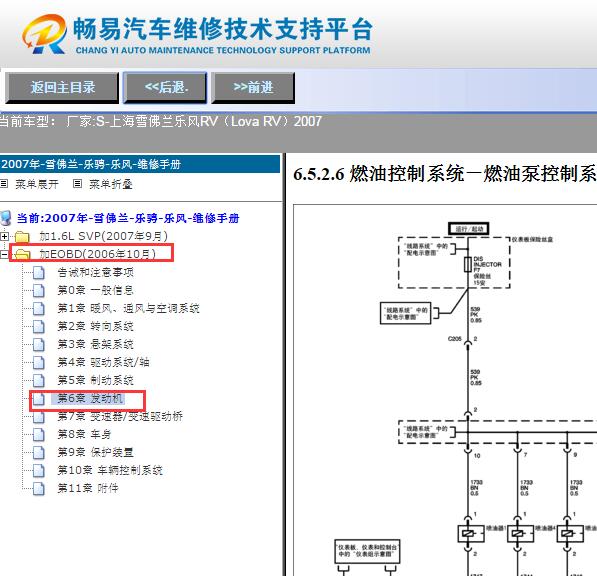
Task: Select 加1.6L SVP(2007年9月) folder
Action: 103,236
